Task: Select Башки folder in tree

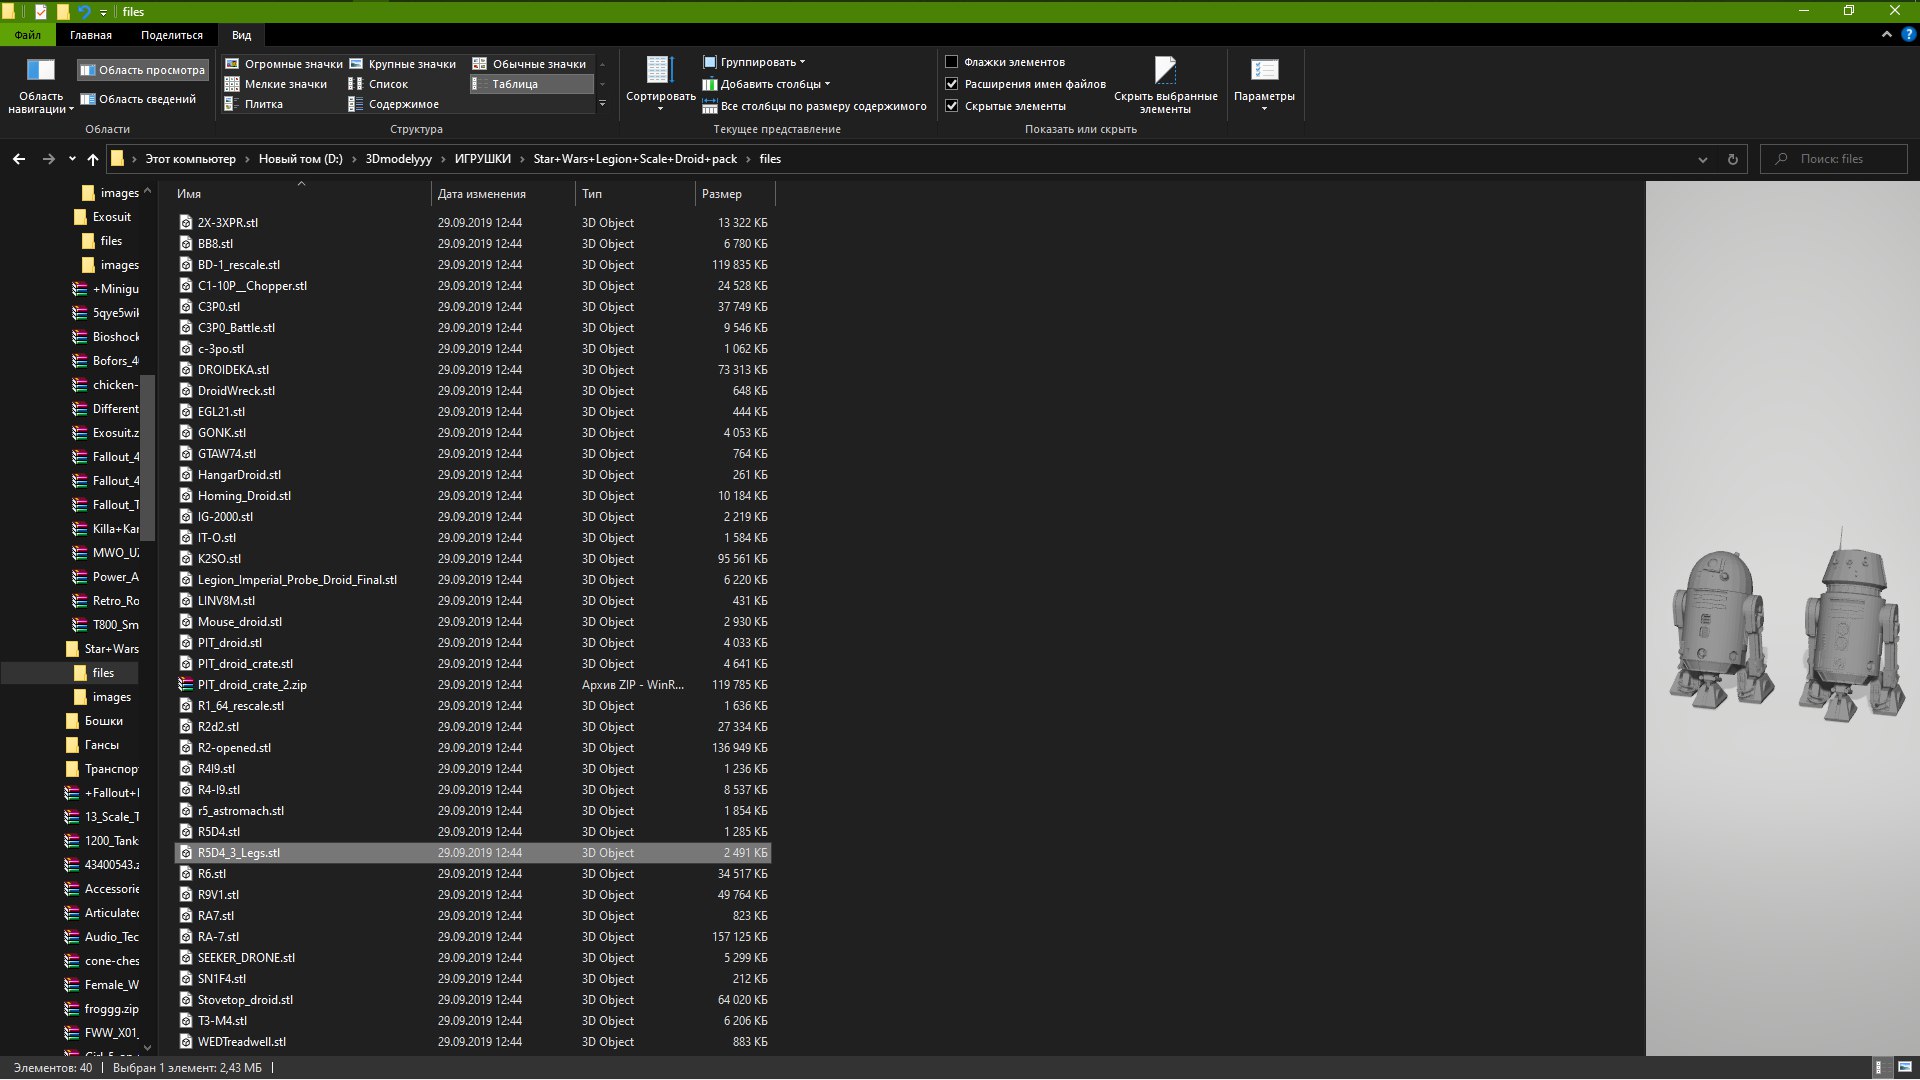Action: (95, 721)
